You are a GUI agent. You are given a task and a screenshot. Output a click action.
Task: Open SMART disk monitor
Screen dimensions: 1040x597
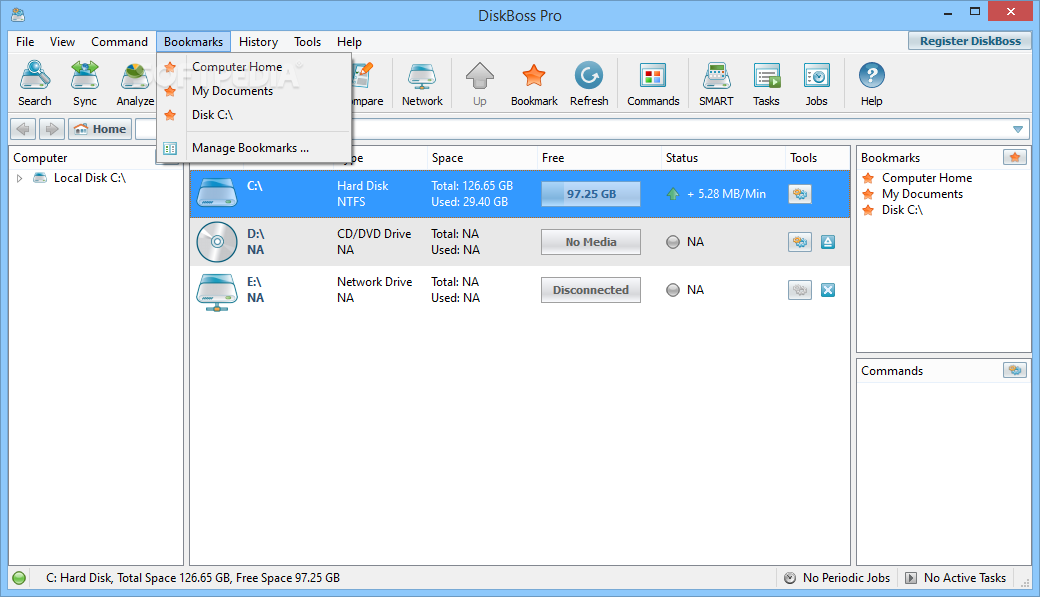pyautogui.click(x=716, y=84)
